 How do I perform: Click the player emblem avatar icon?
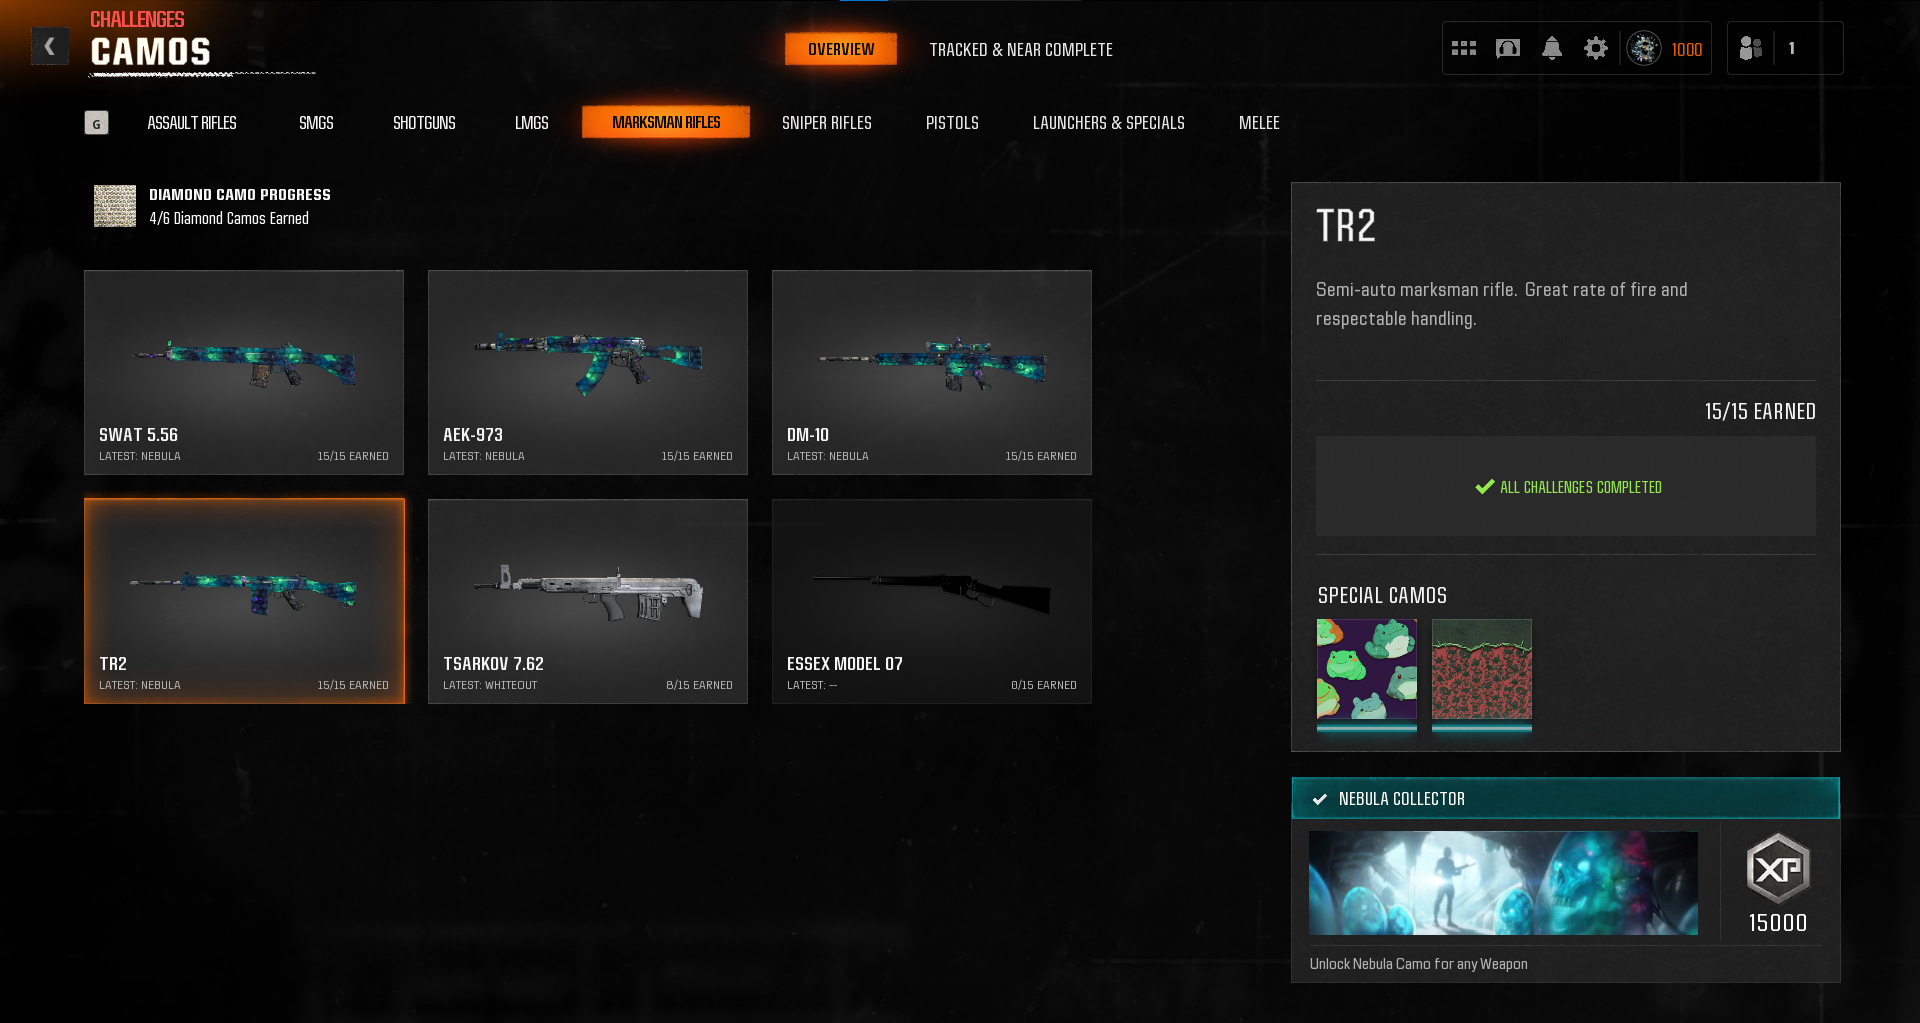click(x=1644, y=48)
